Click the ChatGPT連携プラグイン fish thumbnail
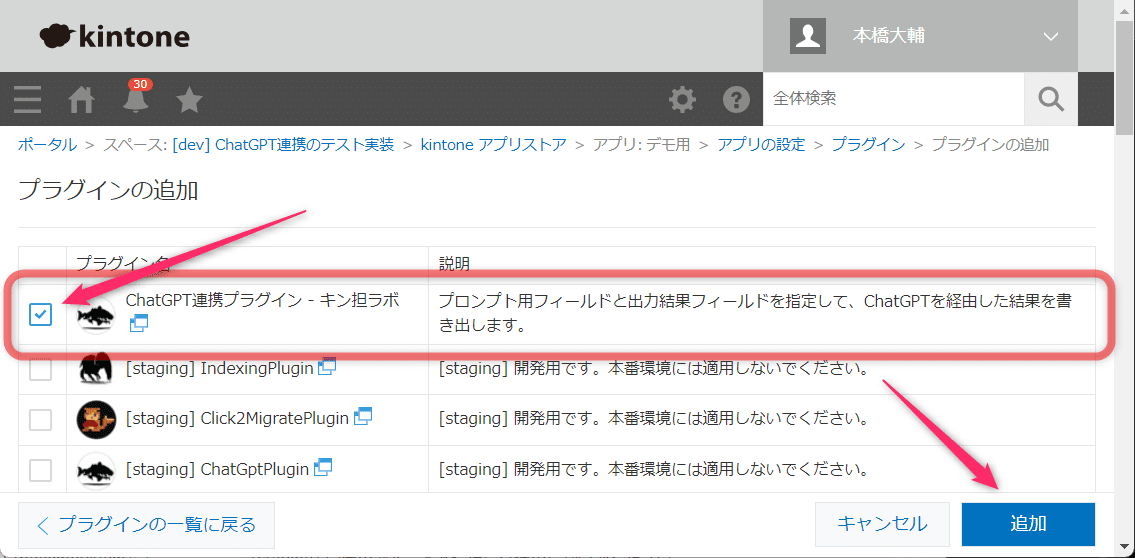This screenshot has height=558, width=1135. point(96,315)
